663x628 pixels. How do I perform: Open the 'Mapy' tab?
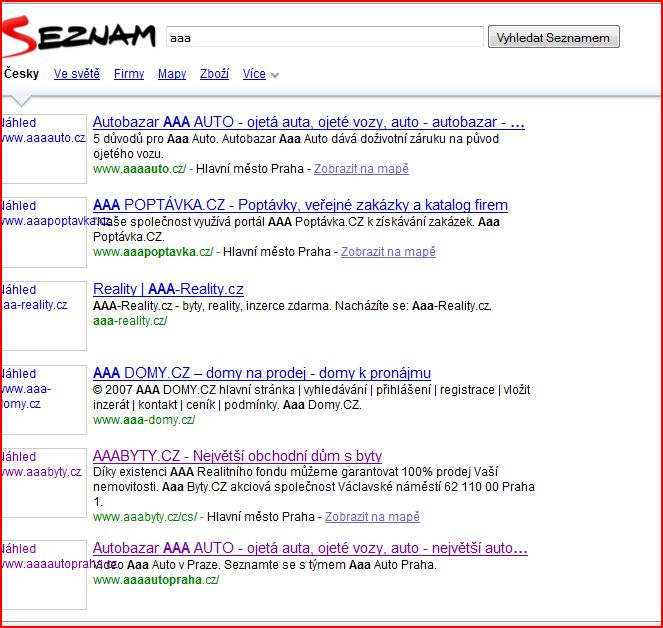pos(172,74)
